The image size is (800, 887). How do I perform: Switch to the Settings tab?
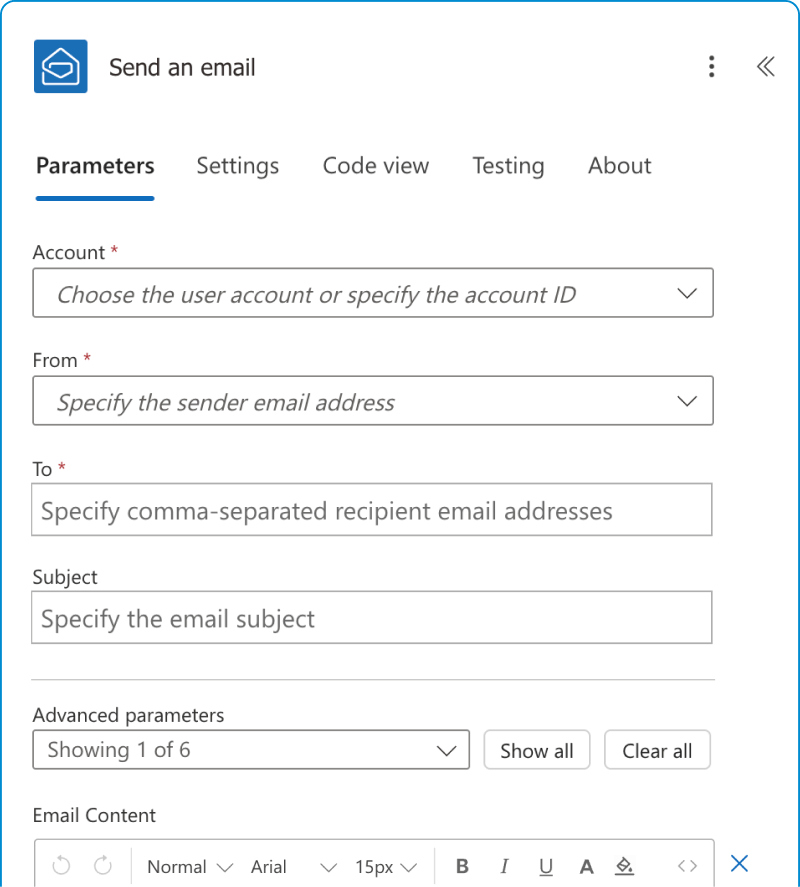coord(237,166)
